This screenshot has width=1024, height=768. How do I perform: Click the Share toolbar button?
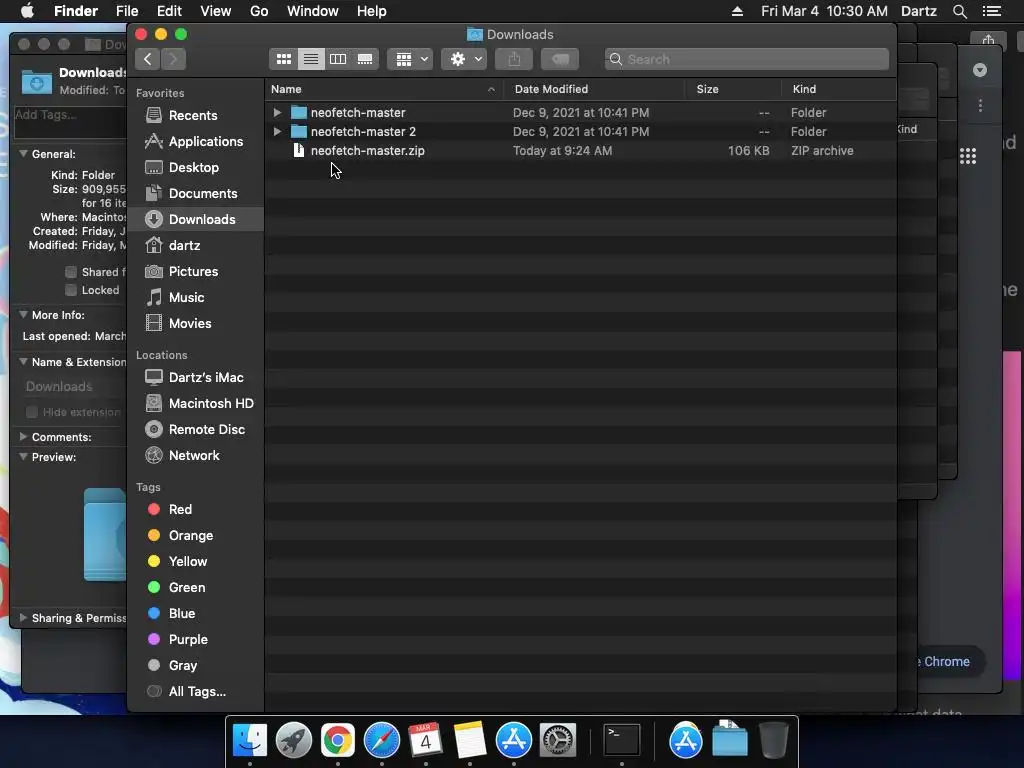click(514, 59)
